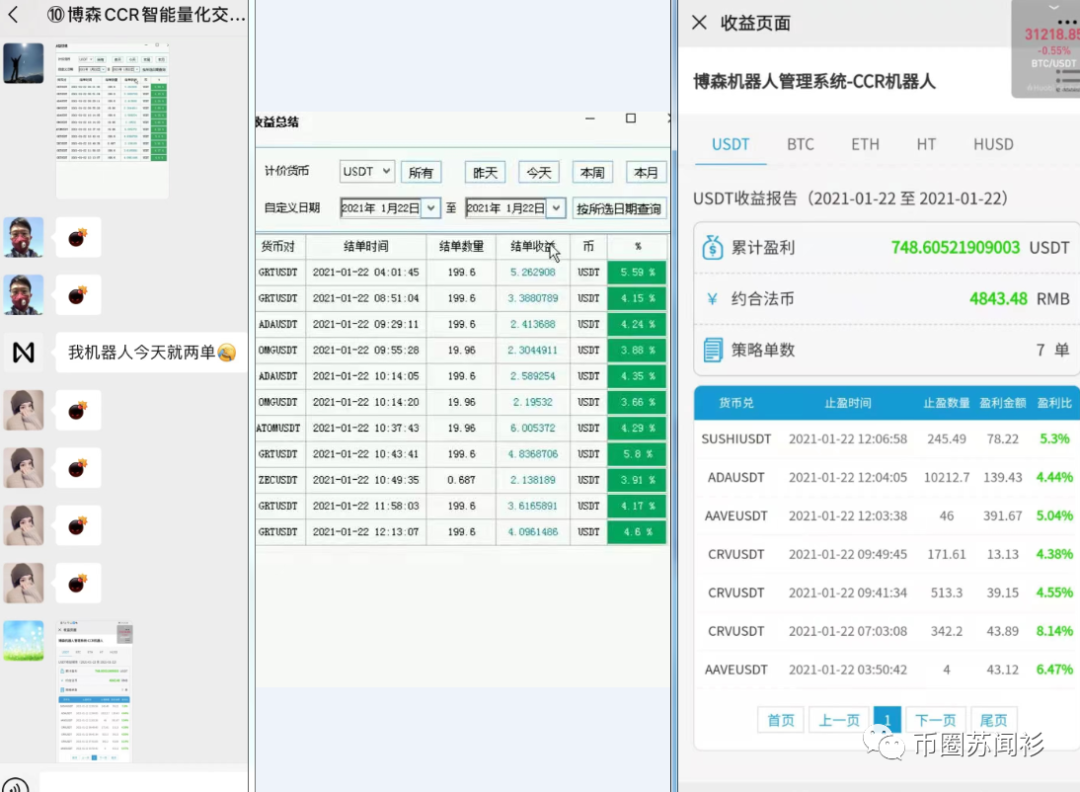Click the masked-face avatar in chat sidebar
Screen dimensions: 1080x792
[x=22, y=237]
